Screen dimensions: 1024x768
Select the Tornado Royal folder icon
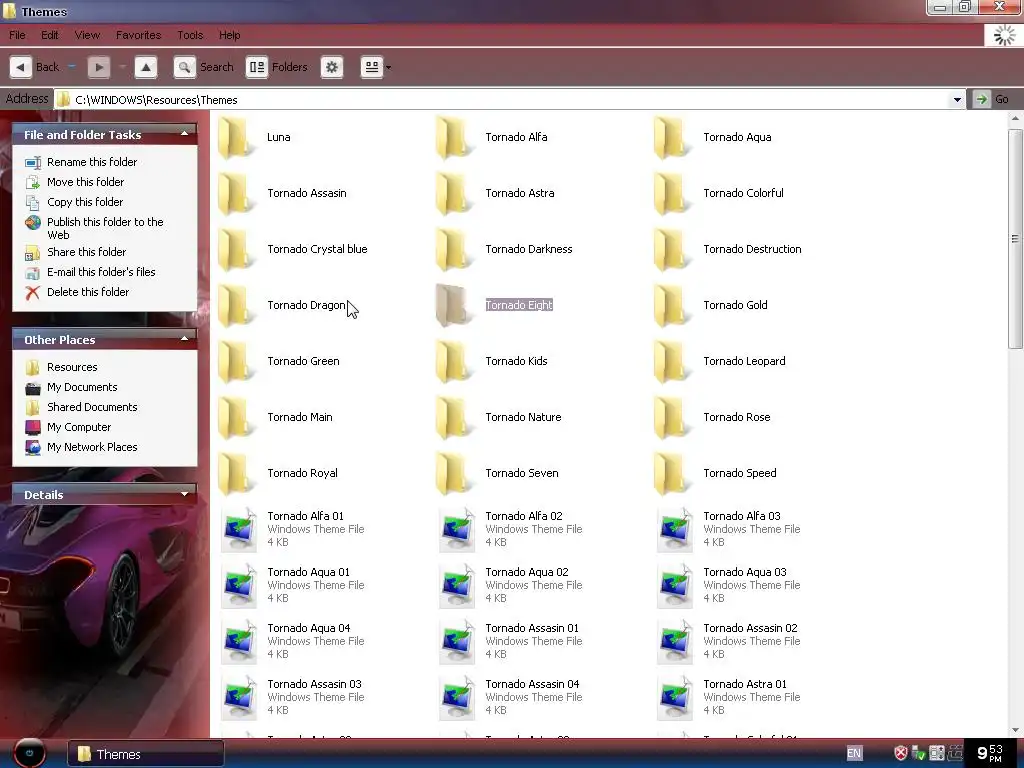[235, 474]
